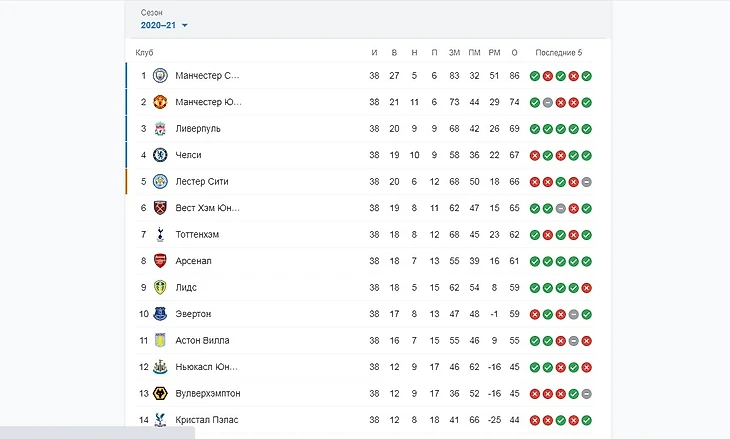Click the Tottenham crest icon
The width and height of the screenshot is (730, 439).
[x=160, y=234]
